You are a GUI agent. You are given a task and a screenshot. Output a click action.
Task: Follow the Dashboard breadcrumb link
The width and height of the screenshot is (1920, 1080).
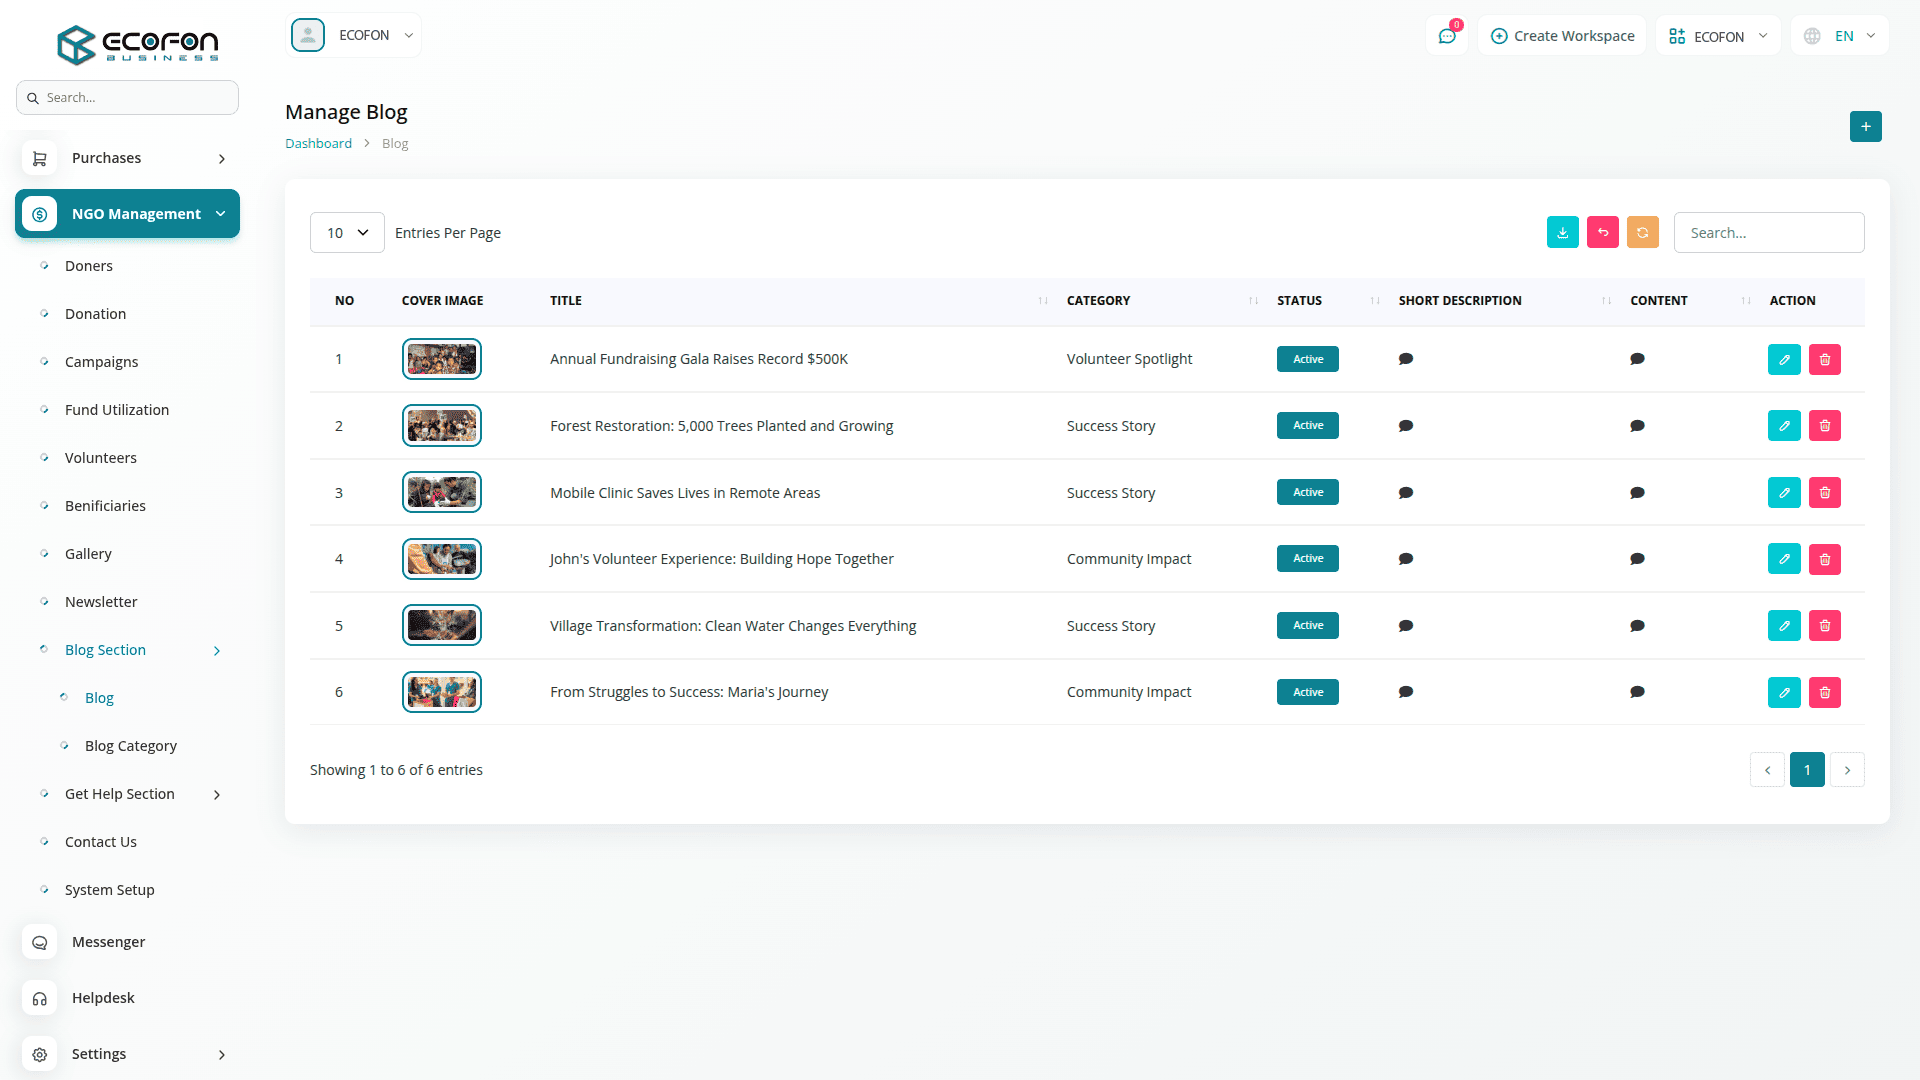click(x=318, y=143)
